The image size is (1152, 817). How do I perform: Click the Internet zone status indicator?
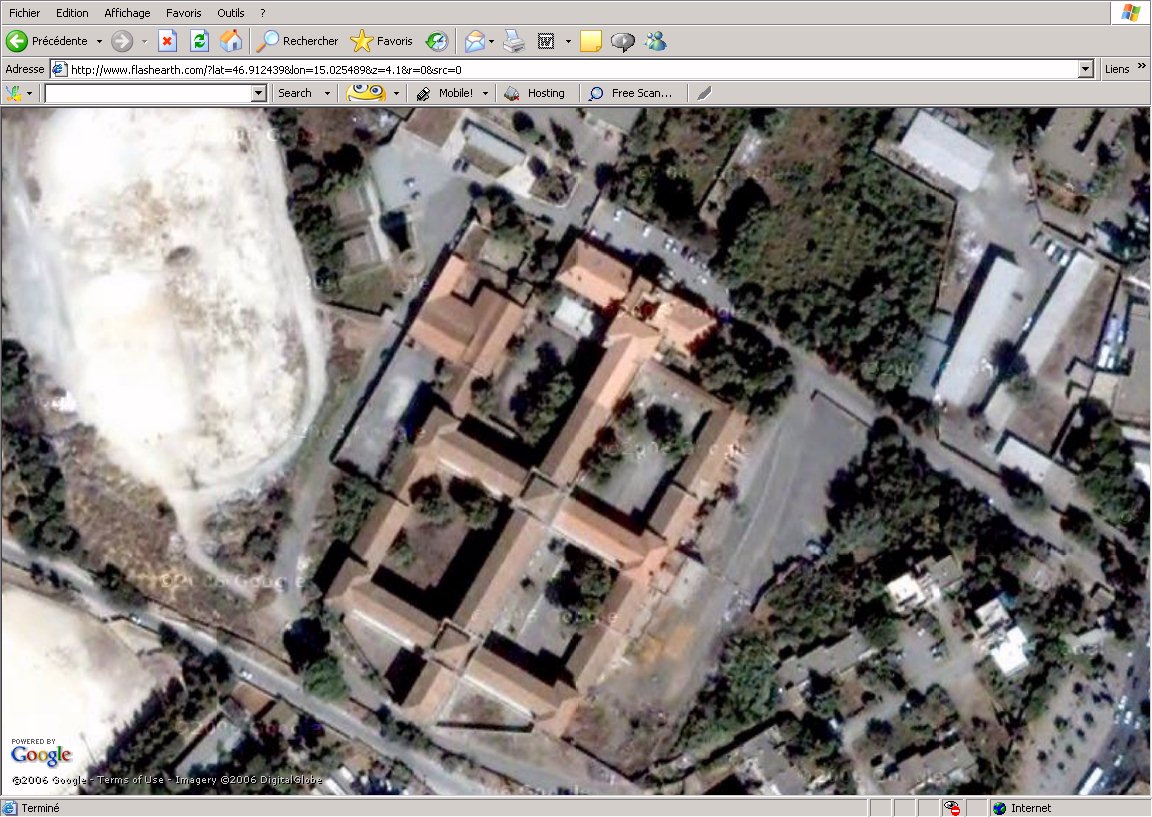(1022, 808)
